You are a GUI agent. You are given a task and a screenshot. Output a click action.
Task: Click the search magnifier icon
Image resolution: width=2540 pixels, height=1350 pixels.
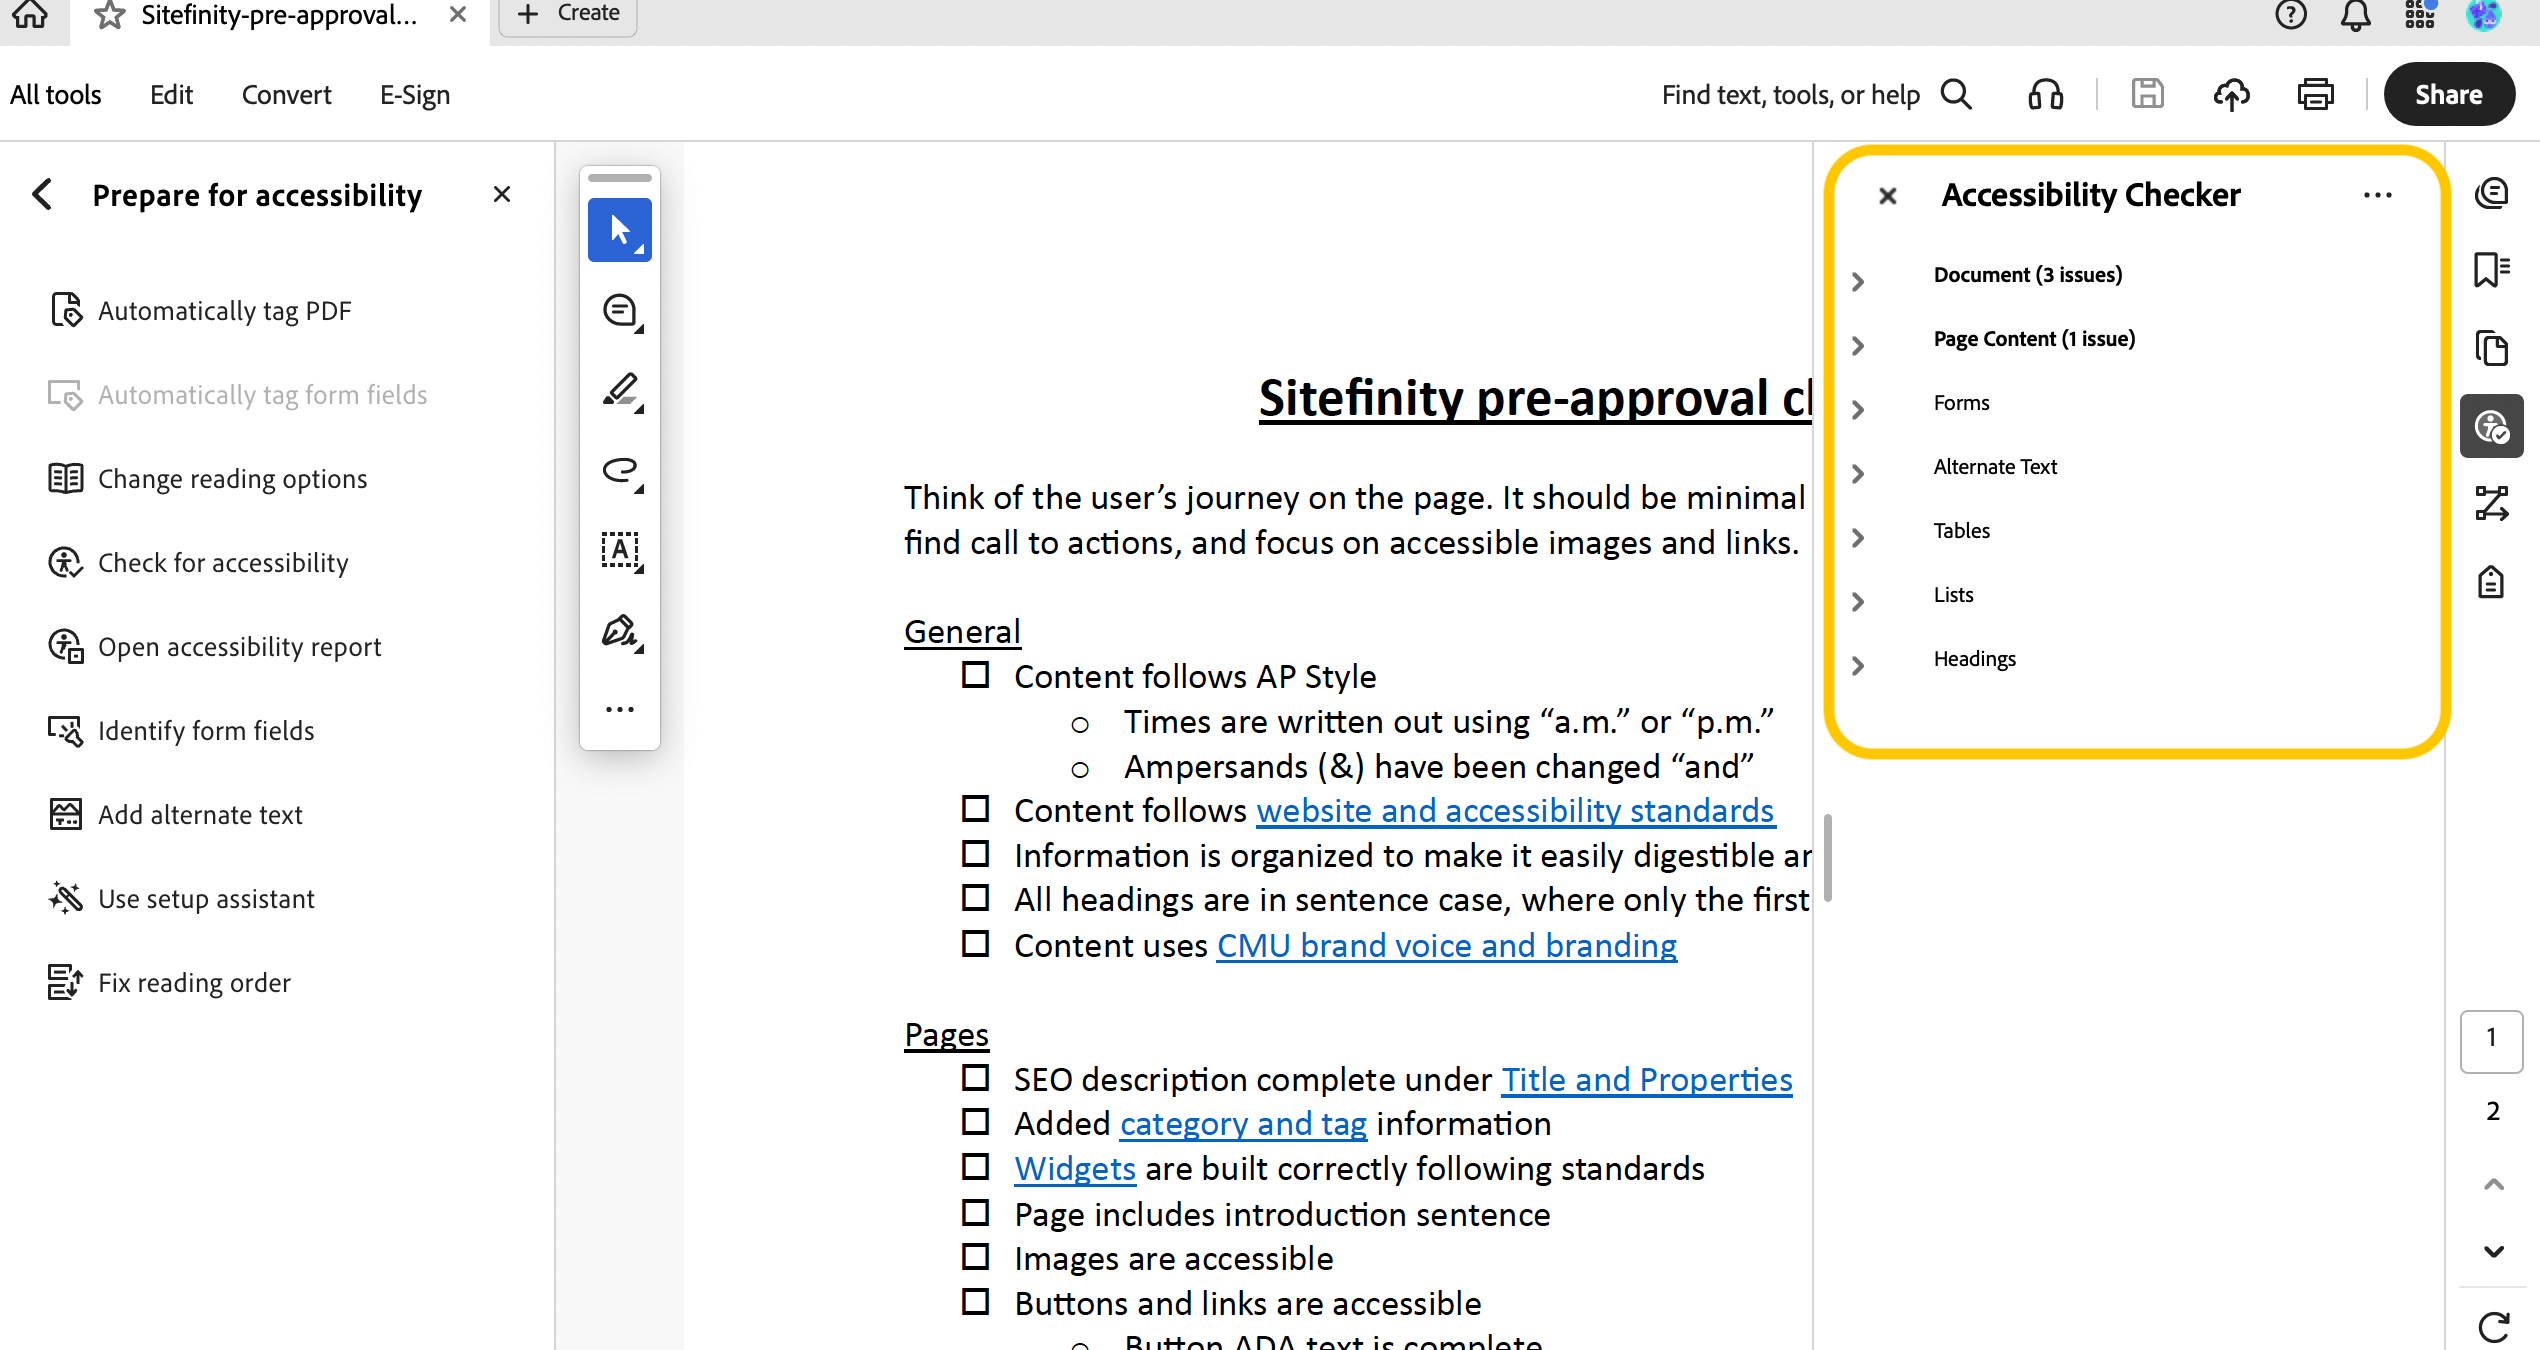(1956, 95)
